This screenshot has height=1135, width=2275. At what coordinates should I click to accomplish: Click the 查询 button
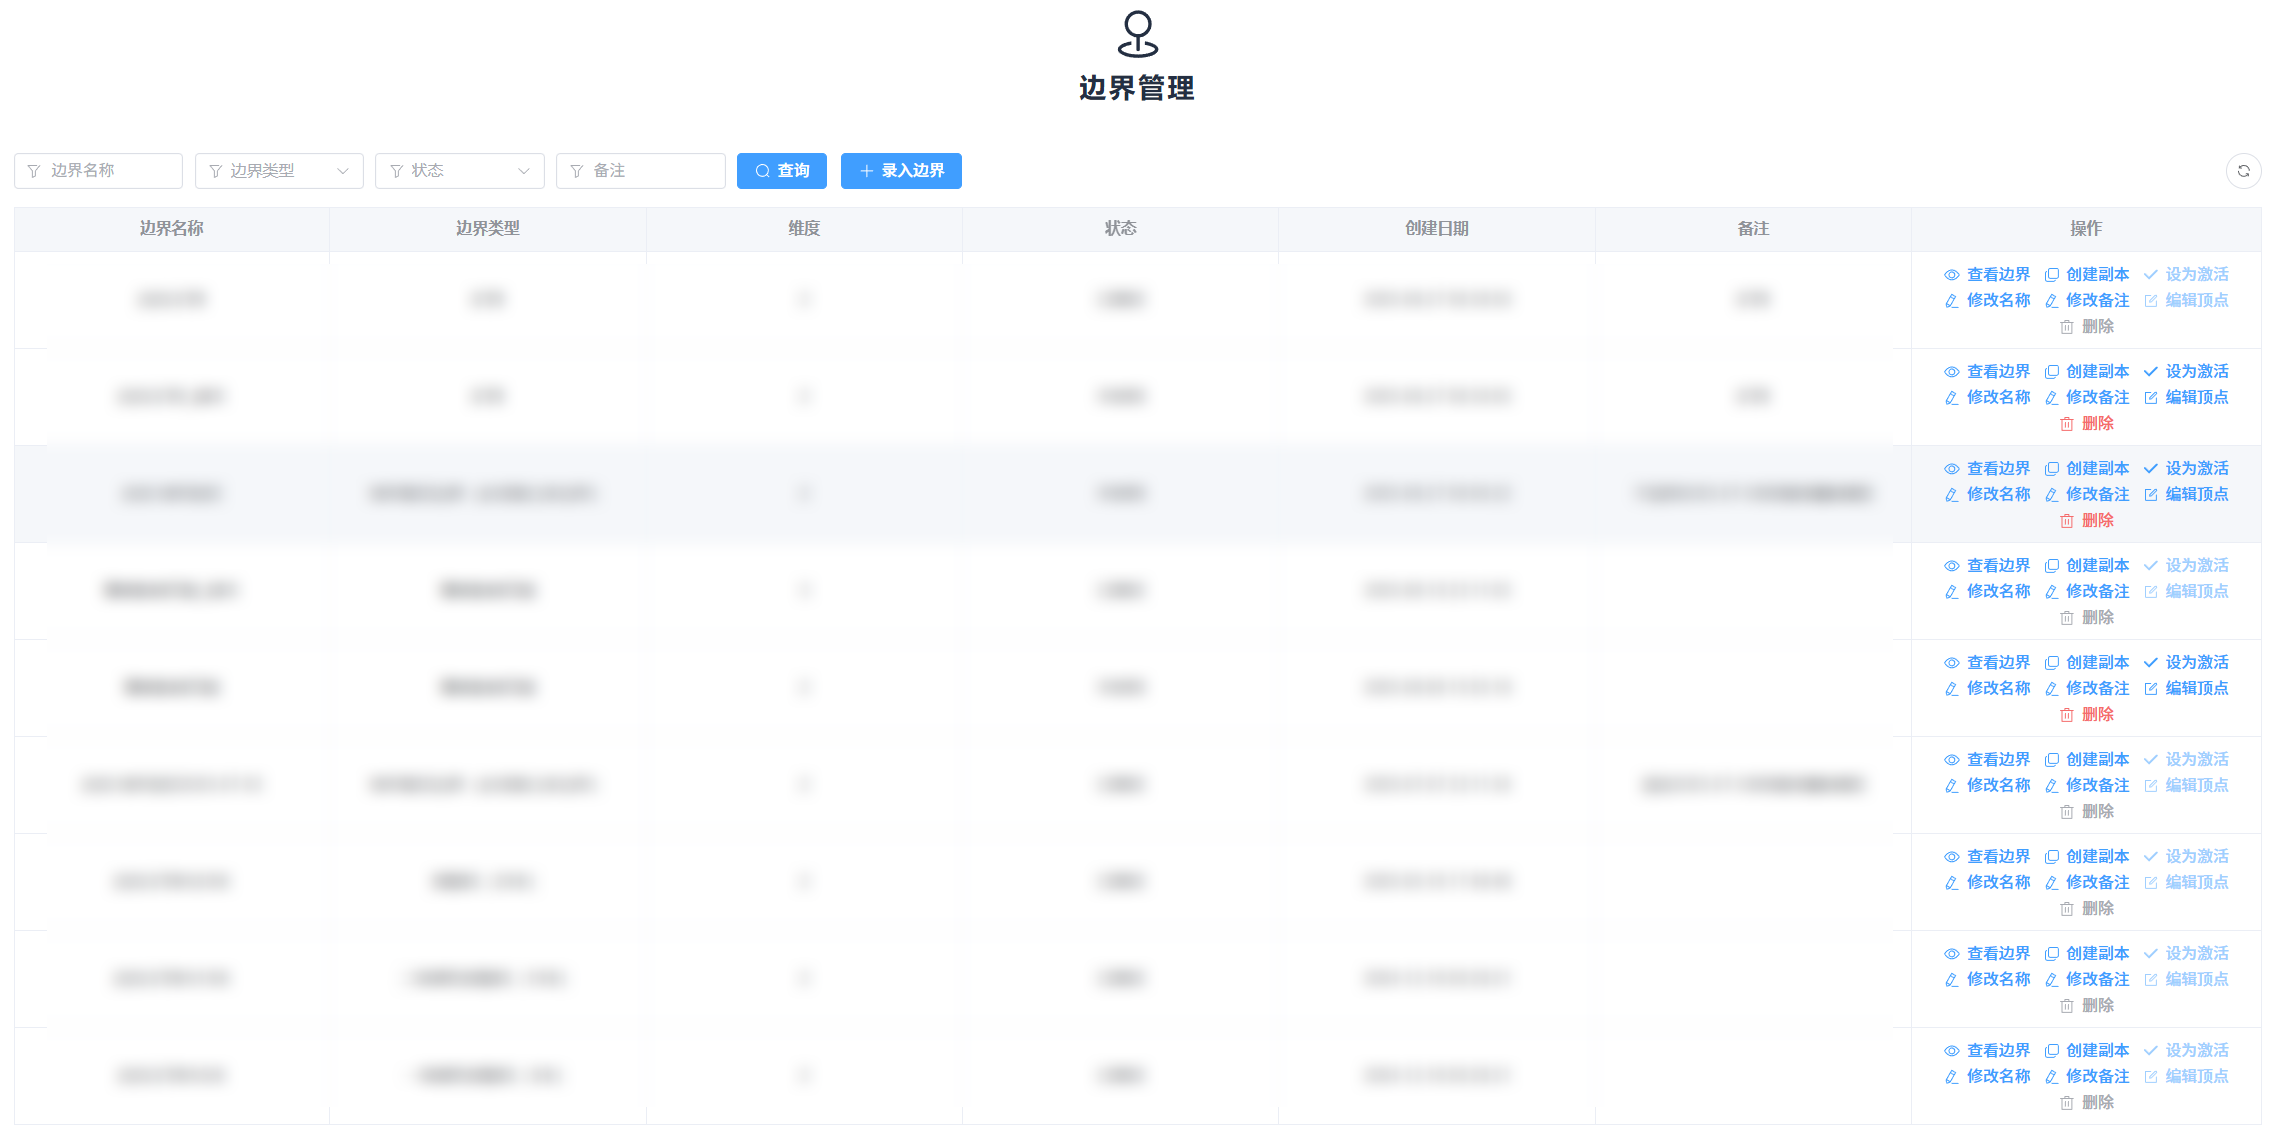pos(782,171)
